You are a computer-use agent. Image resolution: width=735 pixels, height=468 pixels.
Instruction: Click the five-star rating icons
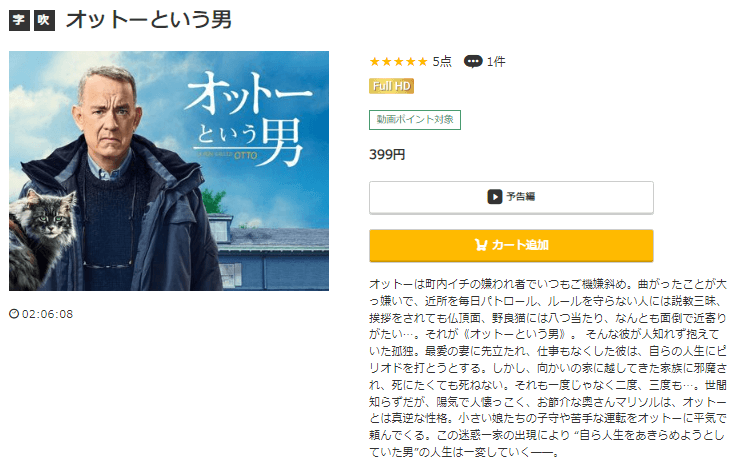[x=398, y=61]
